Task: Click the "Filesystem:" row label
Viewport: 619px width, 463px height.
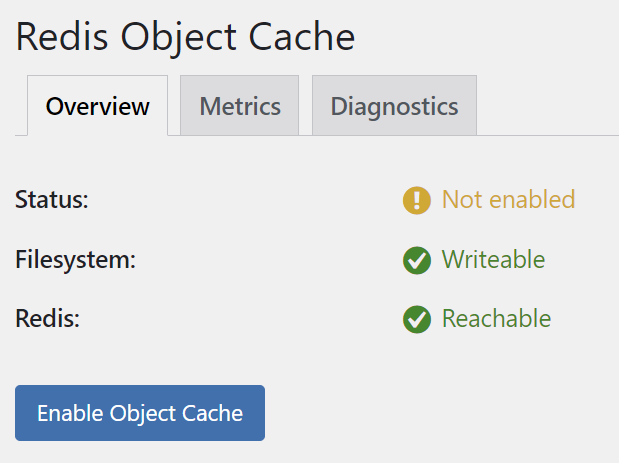Action: coord(75,260)
